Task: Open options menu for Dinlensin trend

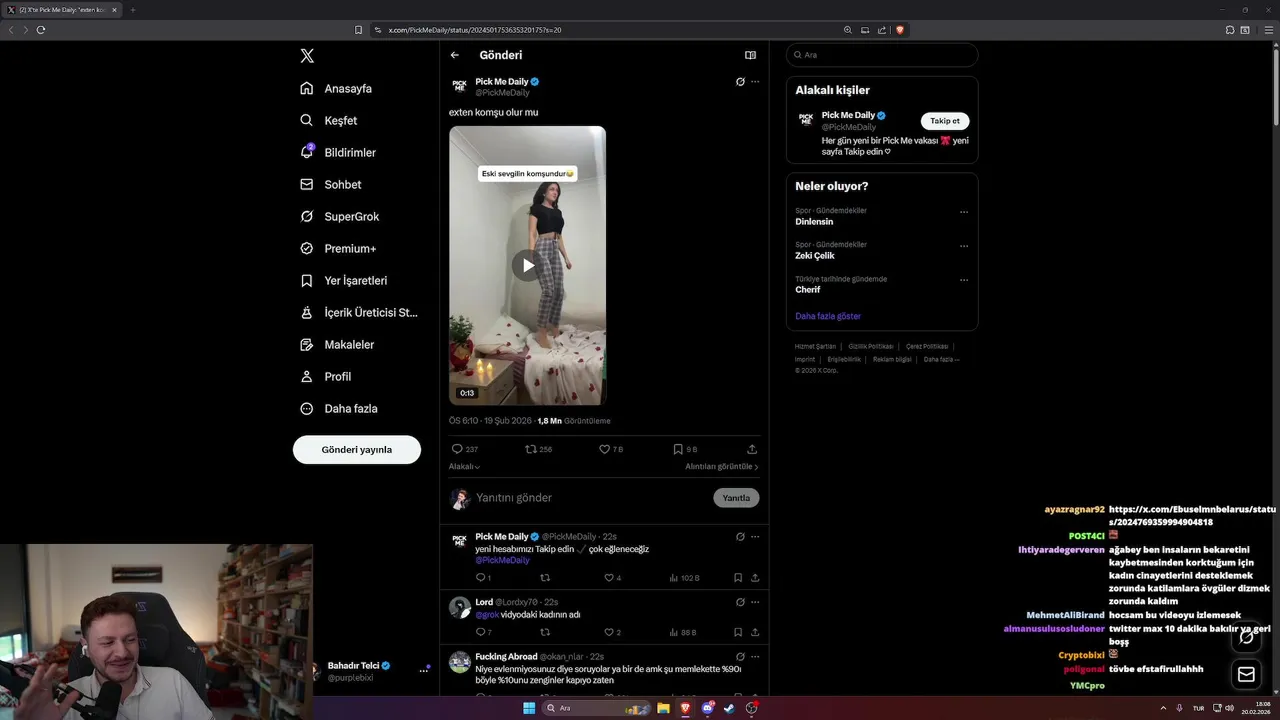Action: point(964,212)
